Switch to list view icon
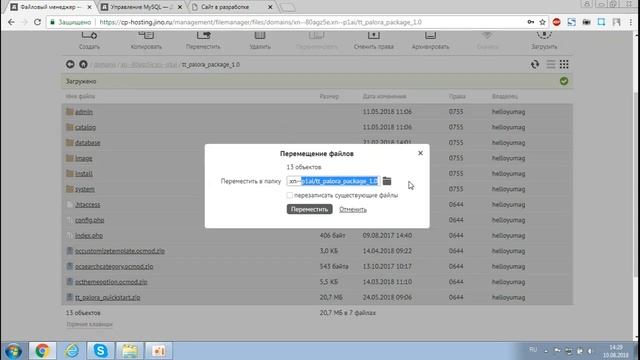 551,64
